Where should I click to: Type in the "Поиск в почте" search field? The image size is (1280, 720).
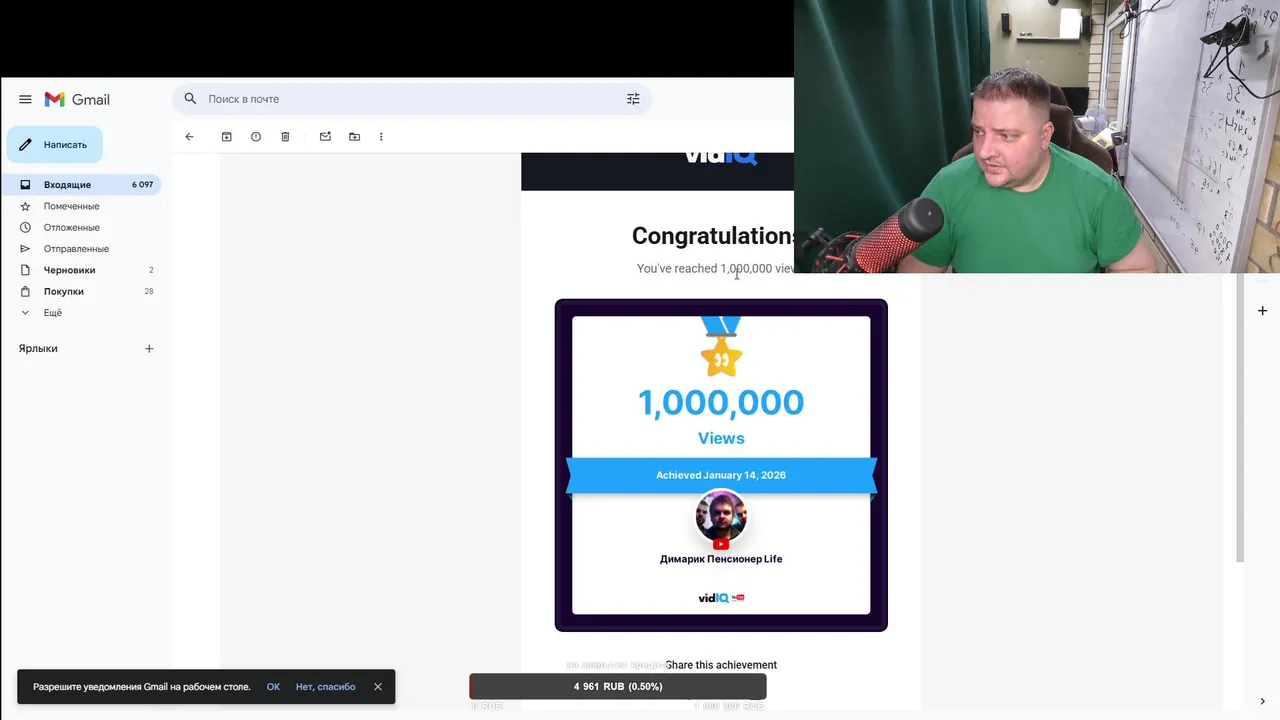(412, 99)
